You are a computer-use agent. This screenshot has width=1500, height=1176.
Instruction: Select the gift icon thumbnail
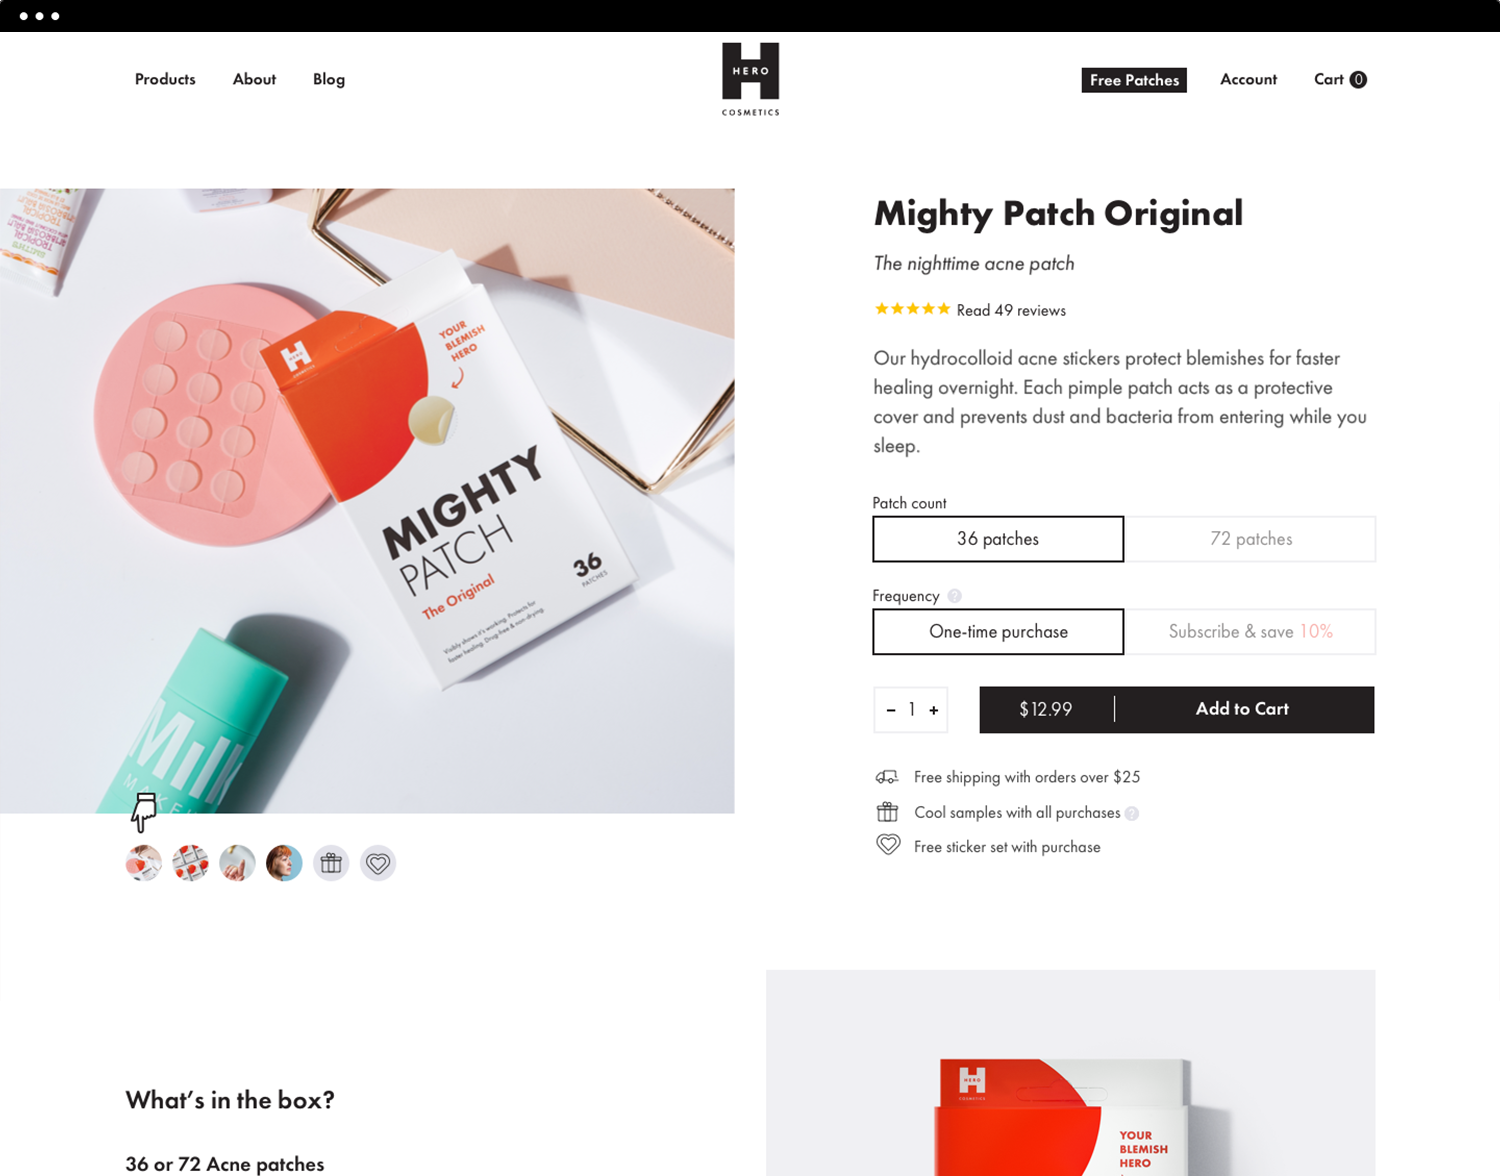[x=331, y=863]
